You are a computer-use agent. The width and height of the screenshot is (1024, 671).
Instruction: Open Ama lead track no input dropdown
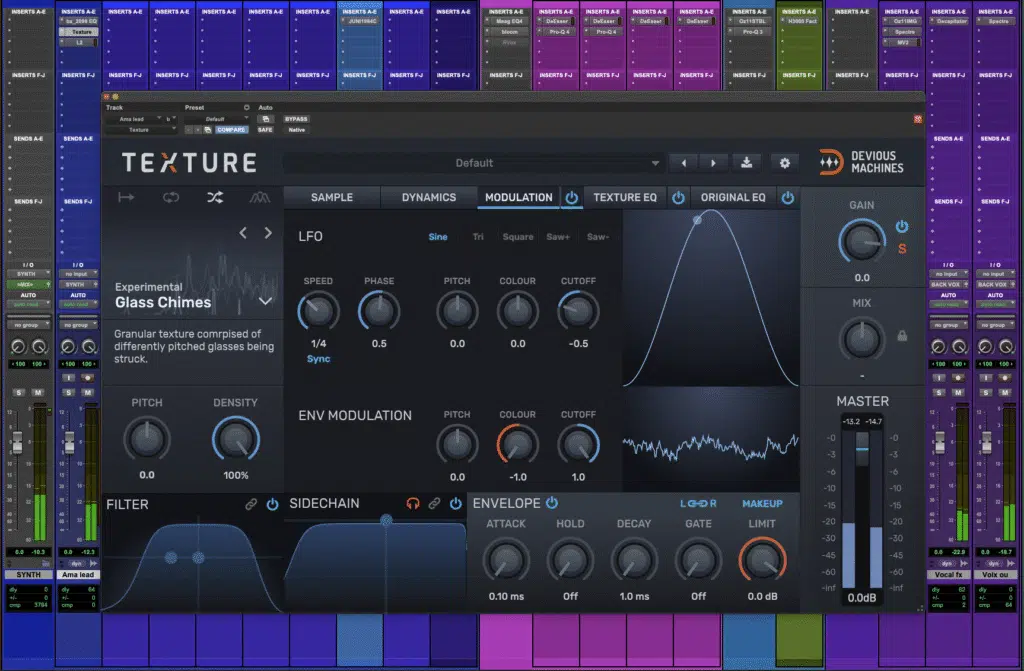(x=78, y=274)
